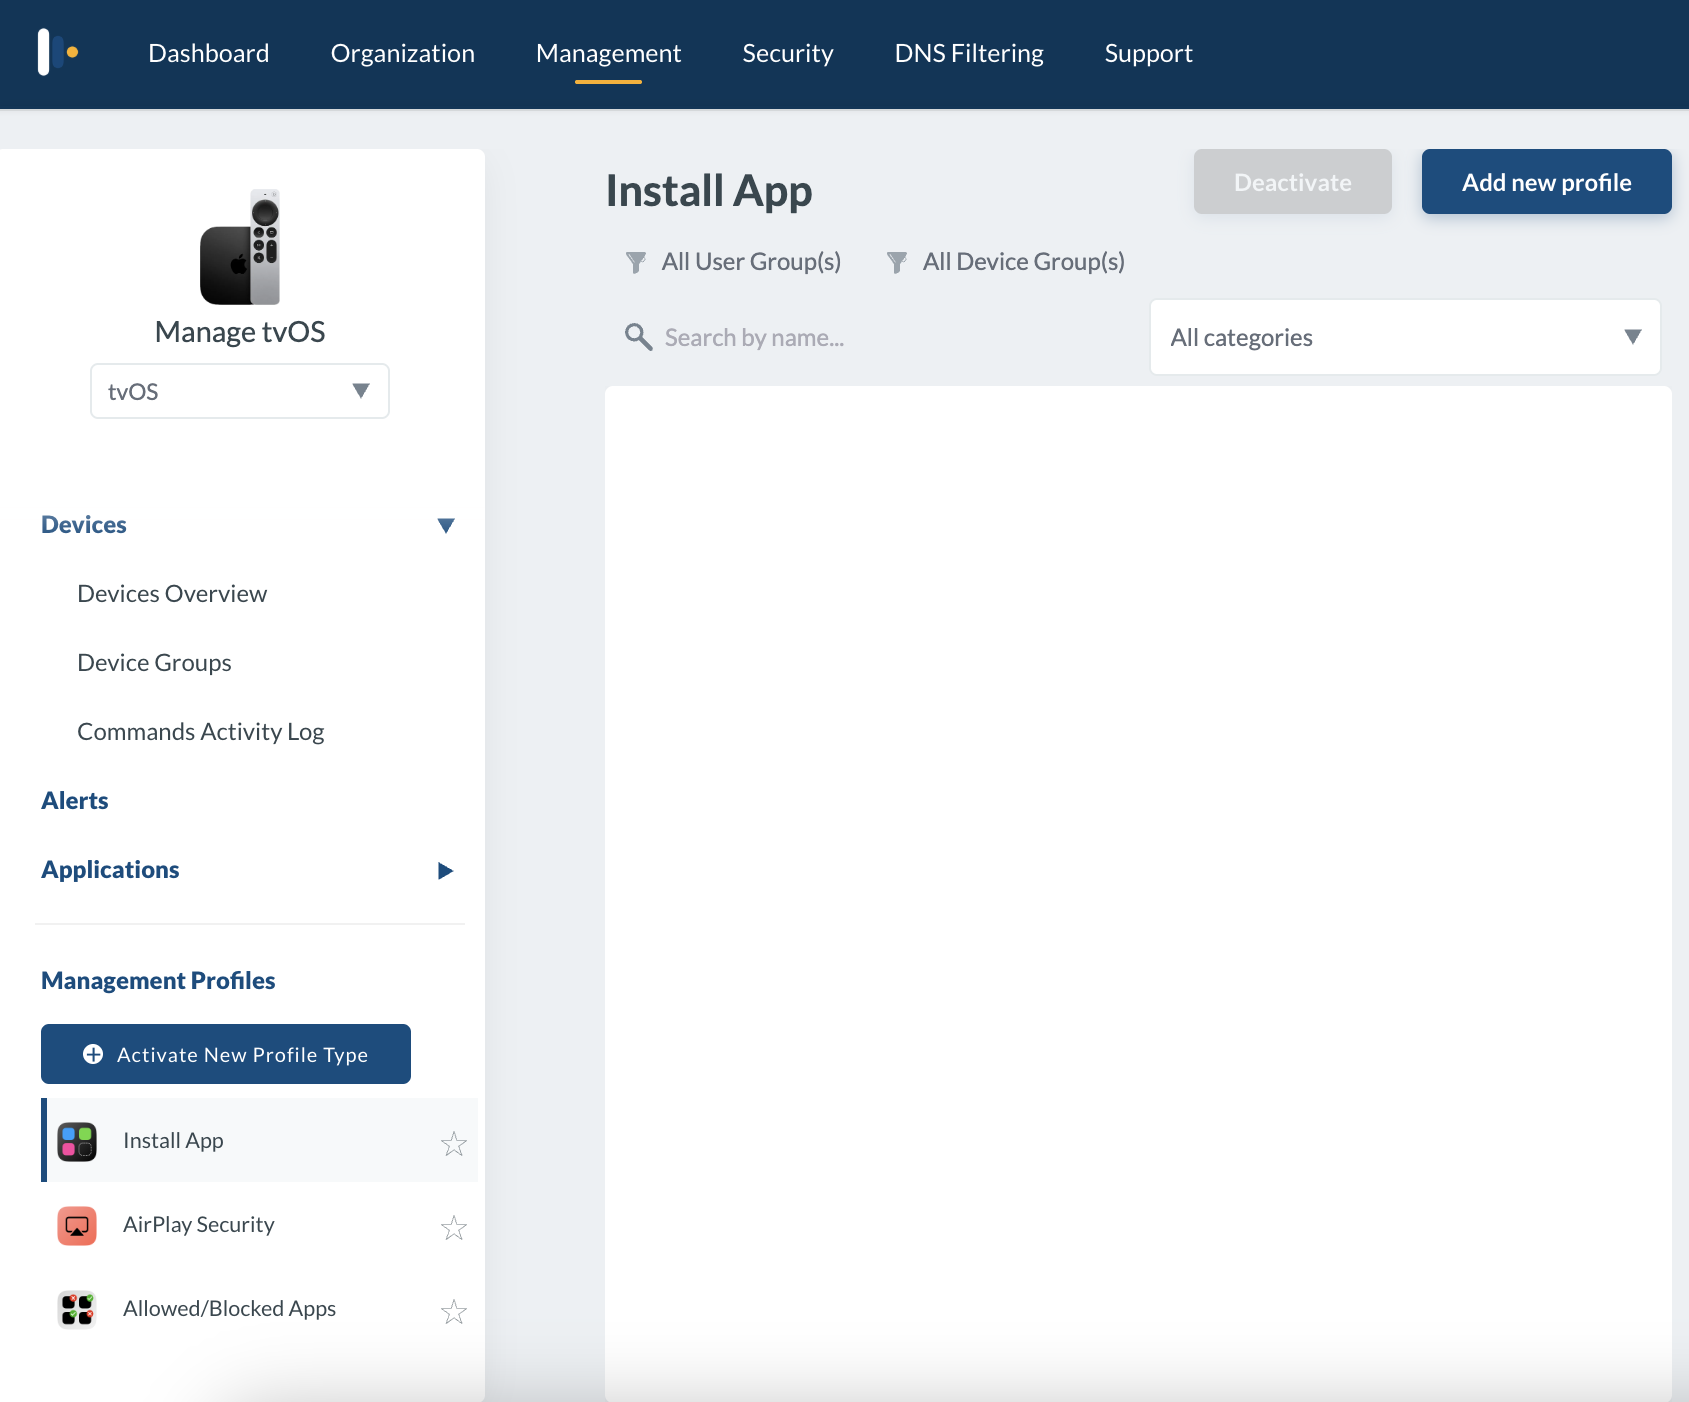Click the app logo in the top bar

pyautogui.click(x=58, y=52)
